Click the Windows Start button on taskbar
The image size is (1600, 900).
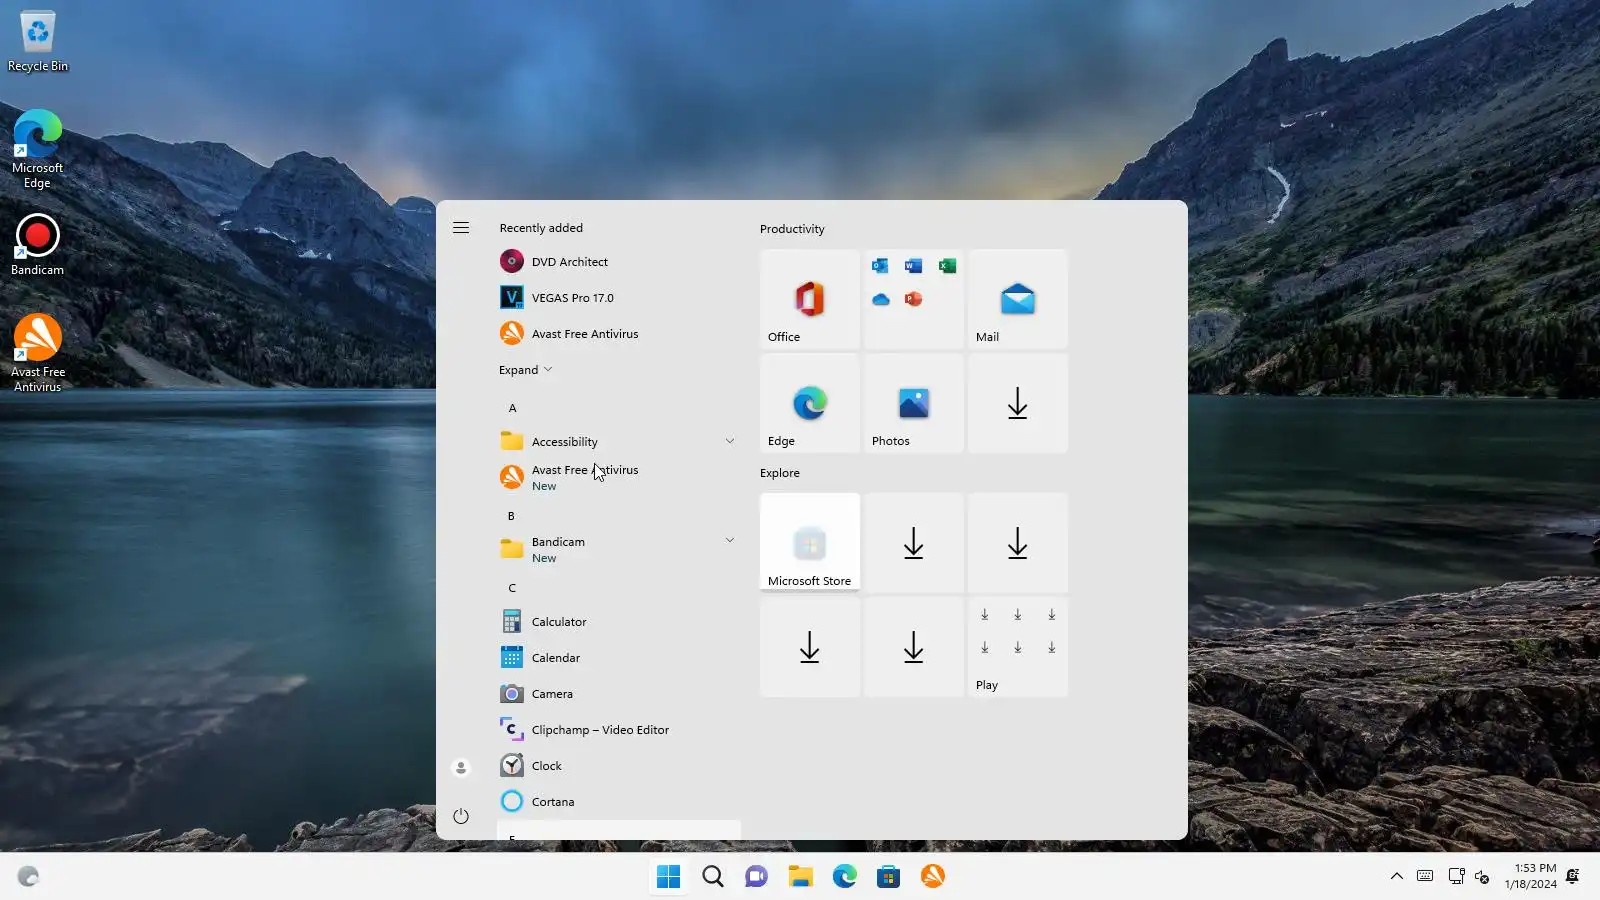point(669,877)
